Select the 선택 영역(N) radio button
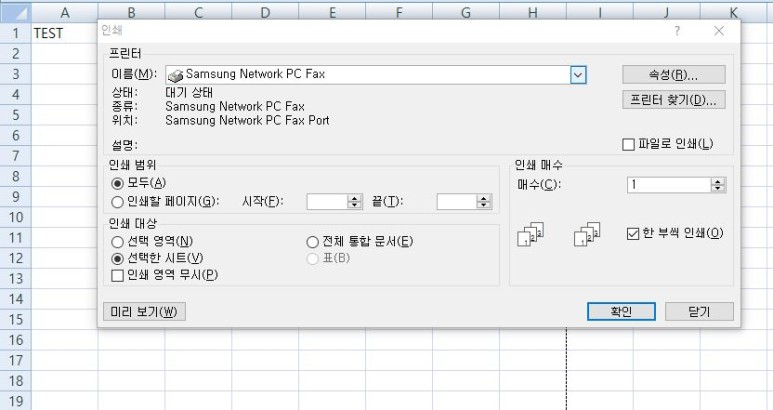Image resolution: width=773 pixels, height=410 pixels. pyautogui.click(x=117, y=242)
